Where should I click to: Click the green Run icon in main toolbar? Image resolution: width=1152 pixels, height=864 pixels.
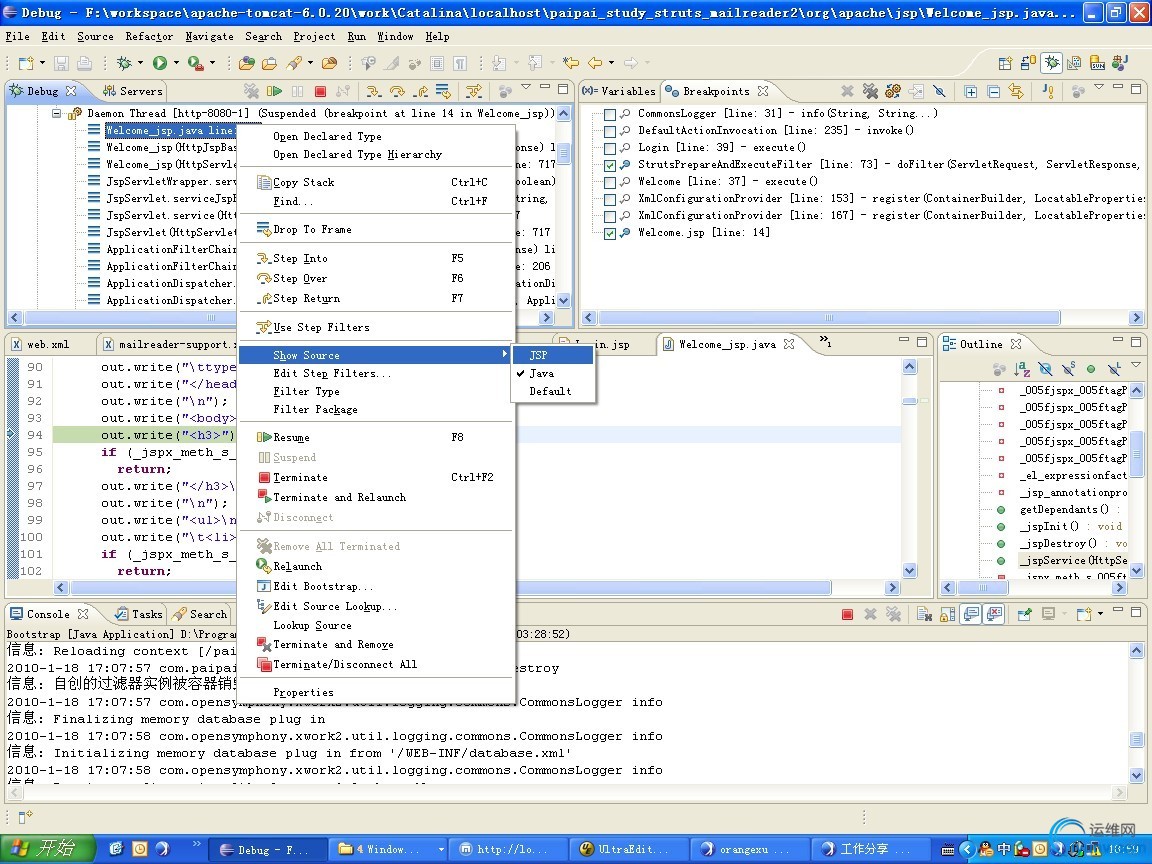159,63
